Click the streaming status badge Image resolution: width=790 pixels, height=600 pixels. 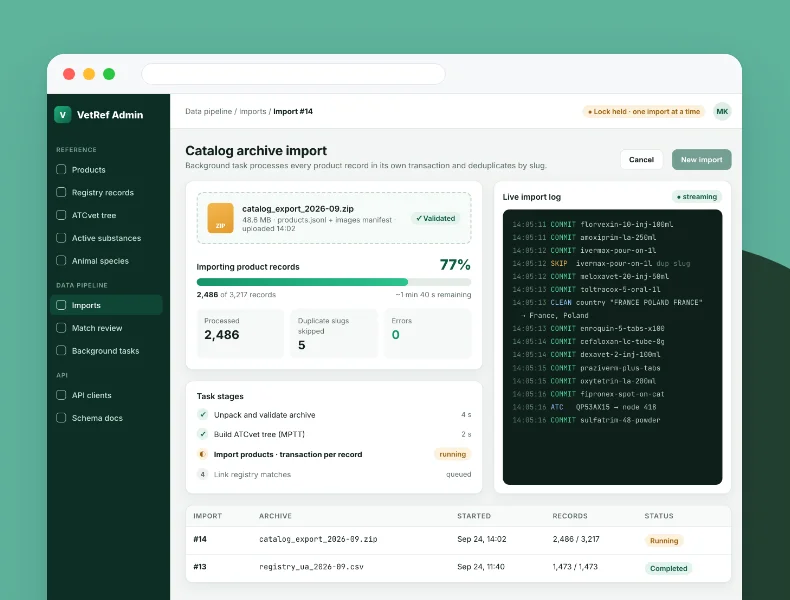697,196
